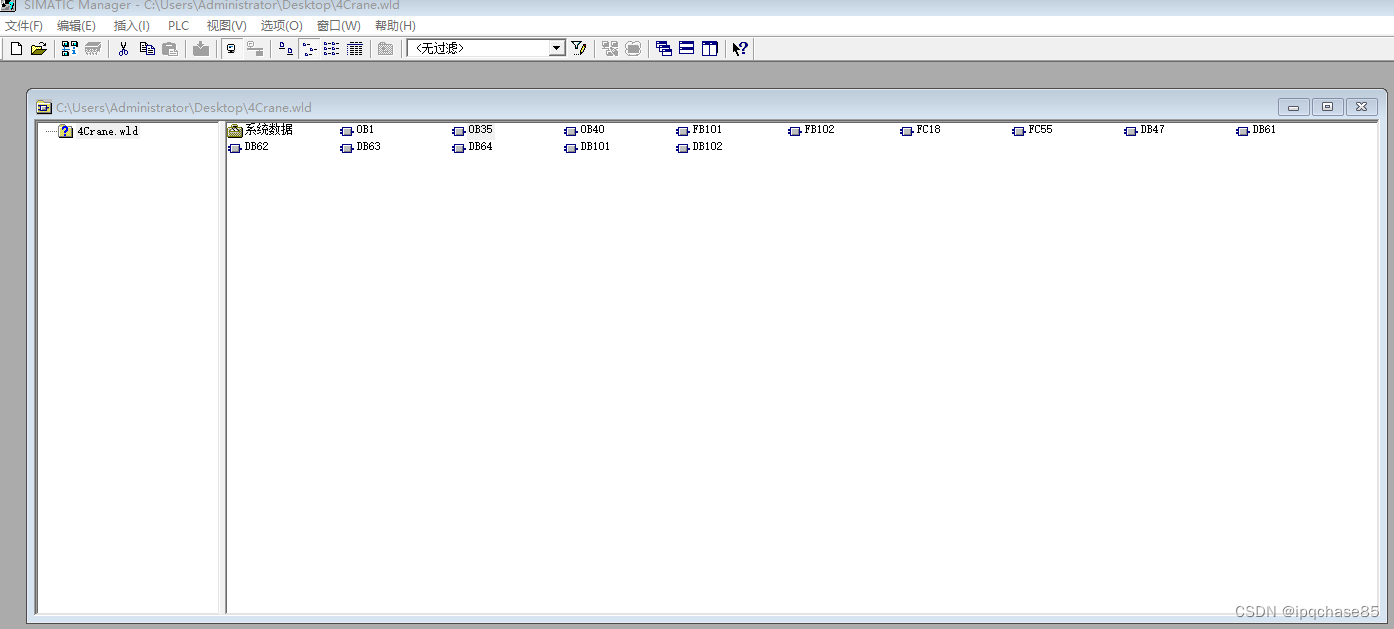Click the Open project folder icon
This screenshot has width=1394, height=629.
tap(39, 48)
